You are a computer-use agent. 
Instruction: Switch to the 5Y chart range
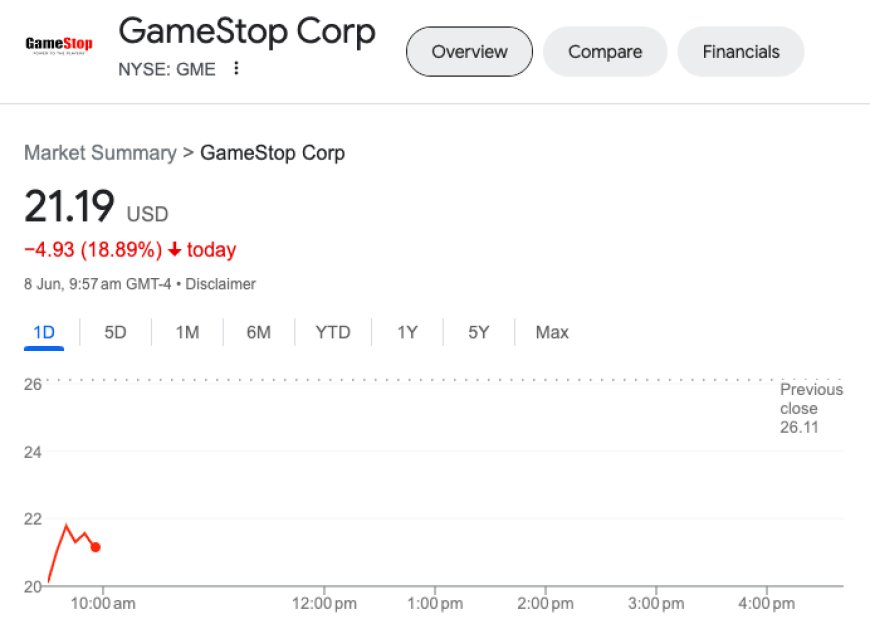pos(479,332)
